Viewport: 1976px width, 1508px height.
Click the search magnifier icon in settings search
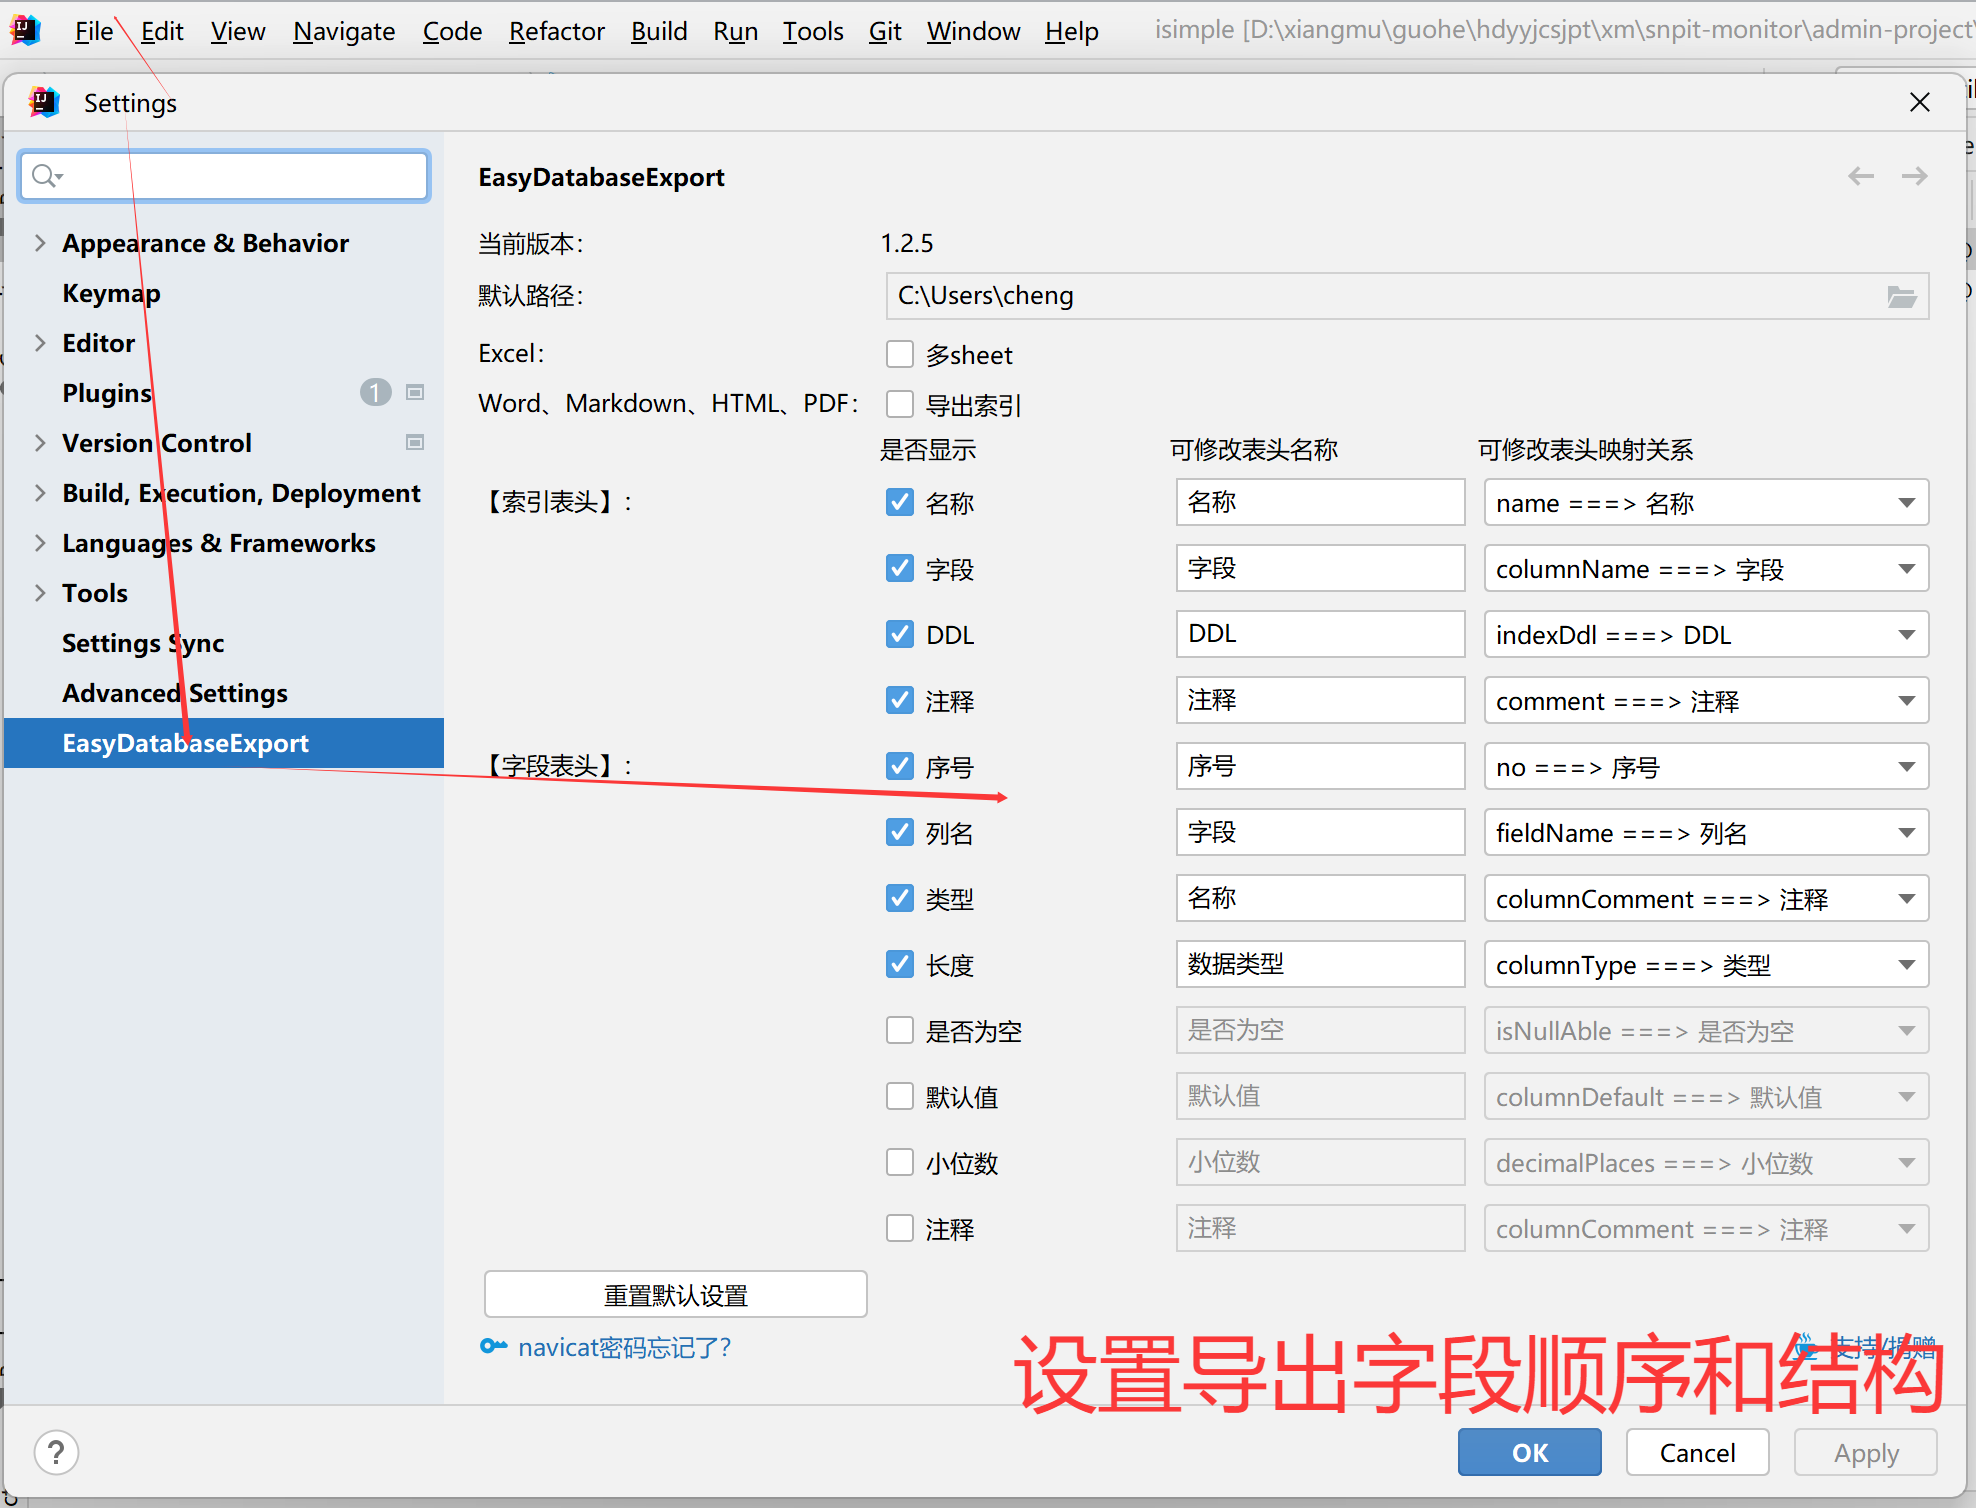pyautogui.click(x=44, y=176)
